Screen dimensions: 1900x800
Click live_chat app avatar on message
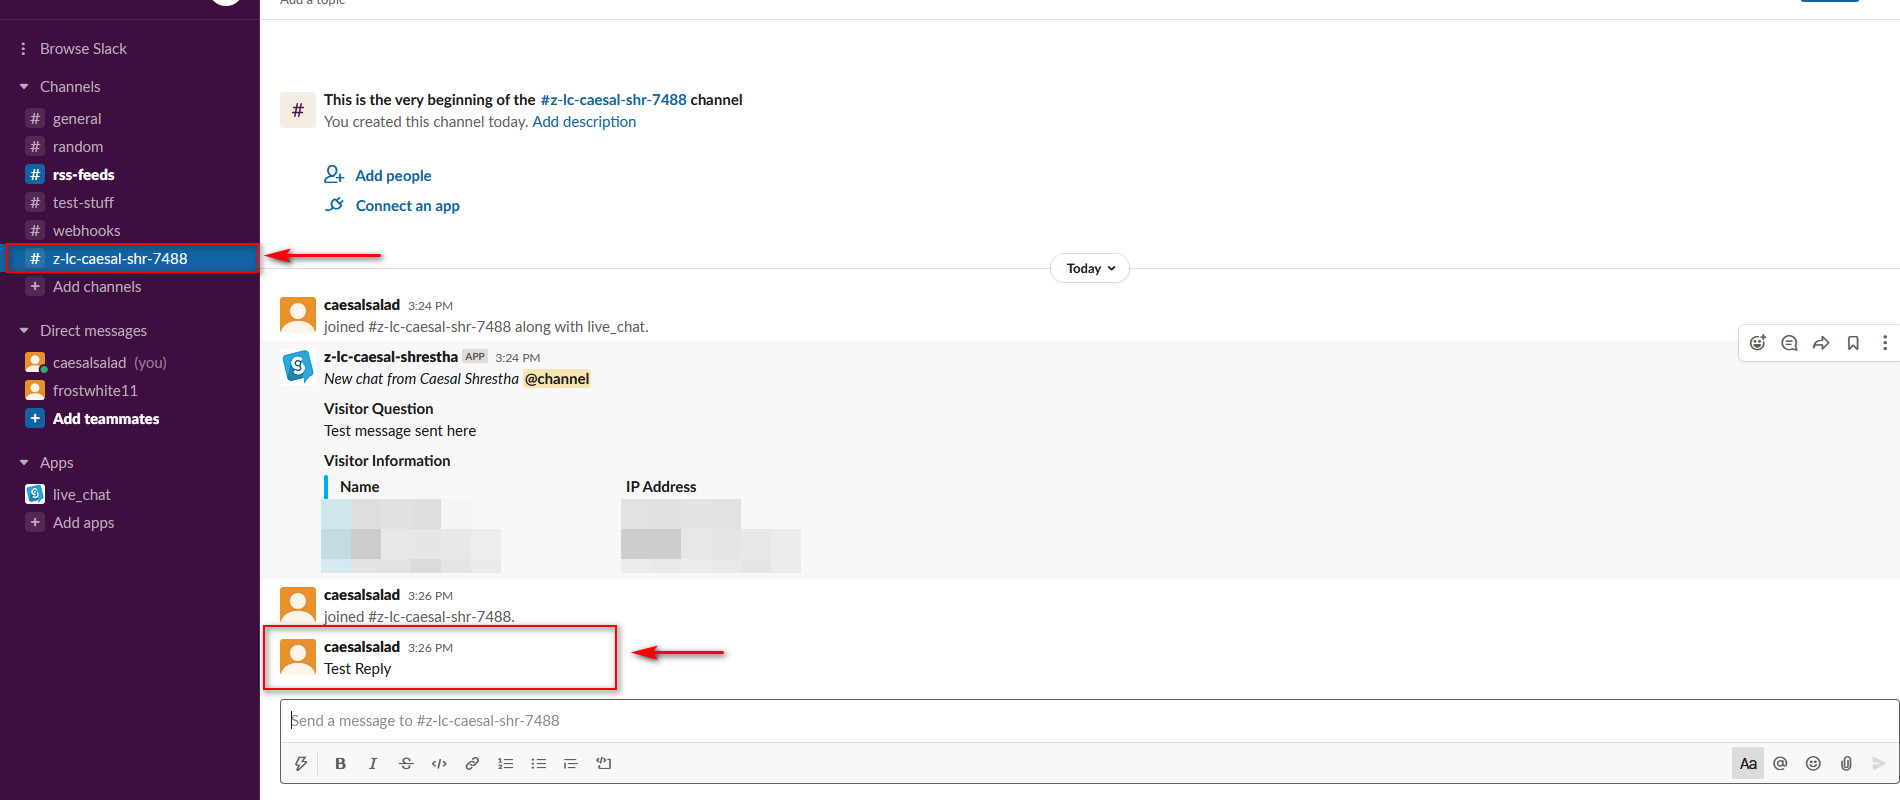pyautogui.click(x=298, y=367)
